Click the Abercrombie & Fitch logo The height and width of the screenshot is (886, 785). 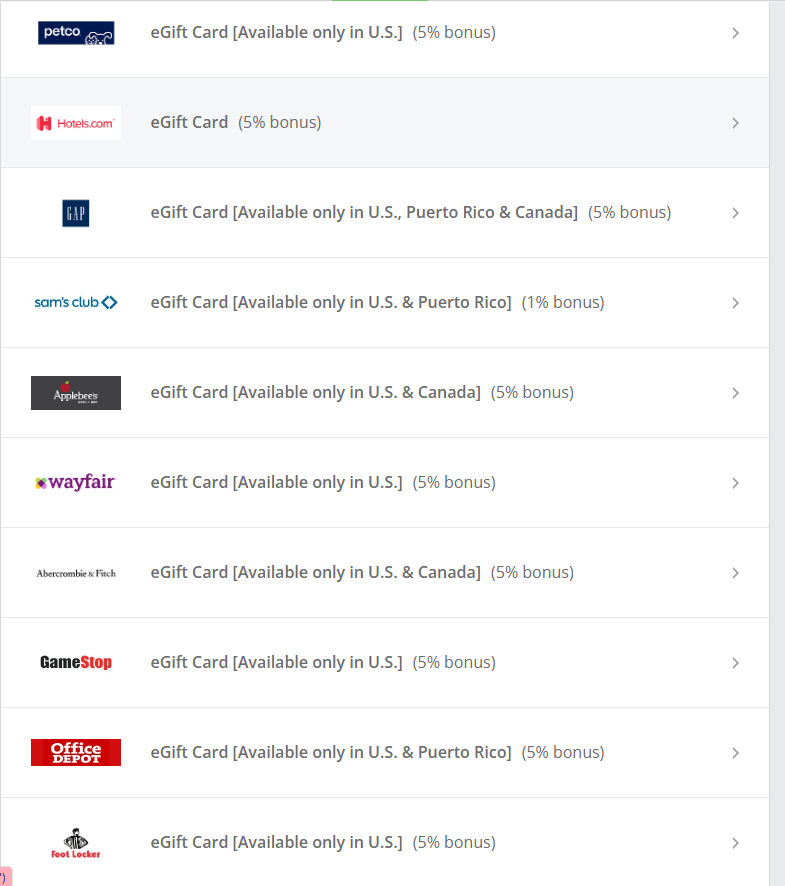point(76,573)
